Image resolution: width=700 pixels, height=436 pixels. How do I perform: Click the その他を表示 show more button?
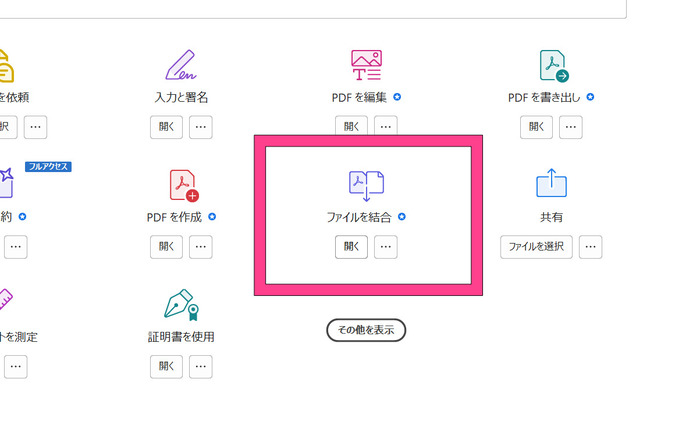(x=366, y=330)
